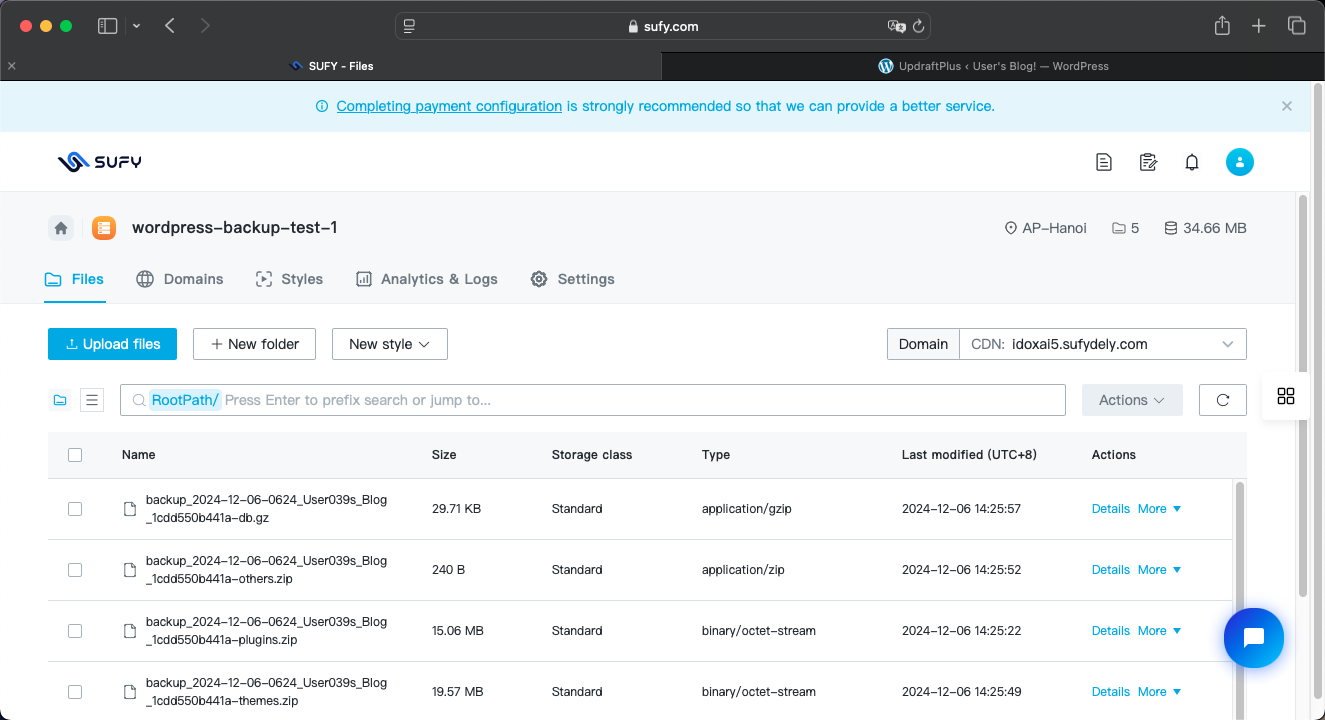The image size is (1325, 720).
Task: Open the Completing payment configuration link
Action: pyautogui.click(x=449, y=106)
